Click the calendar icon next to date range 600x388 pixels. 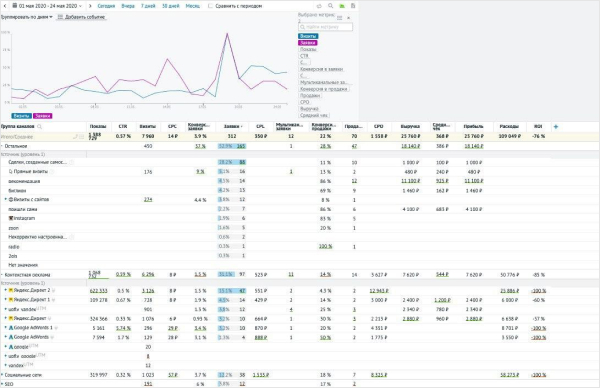15,6
